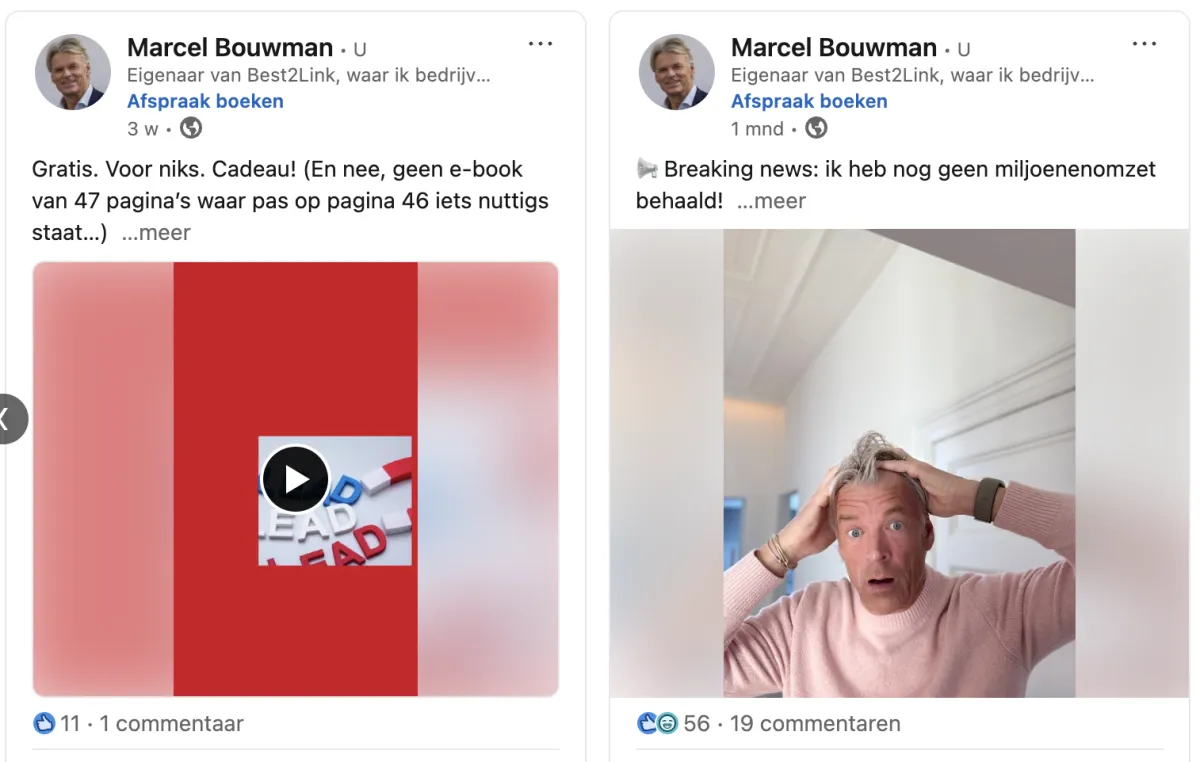This screenshot has width=1200, height=762.
Task: Open the three-dot menu on the second post
Action: [x=1144, y=44]
